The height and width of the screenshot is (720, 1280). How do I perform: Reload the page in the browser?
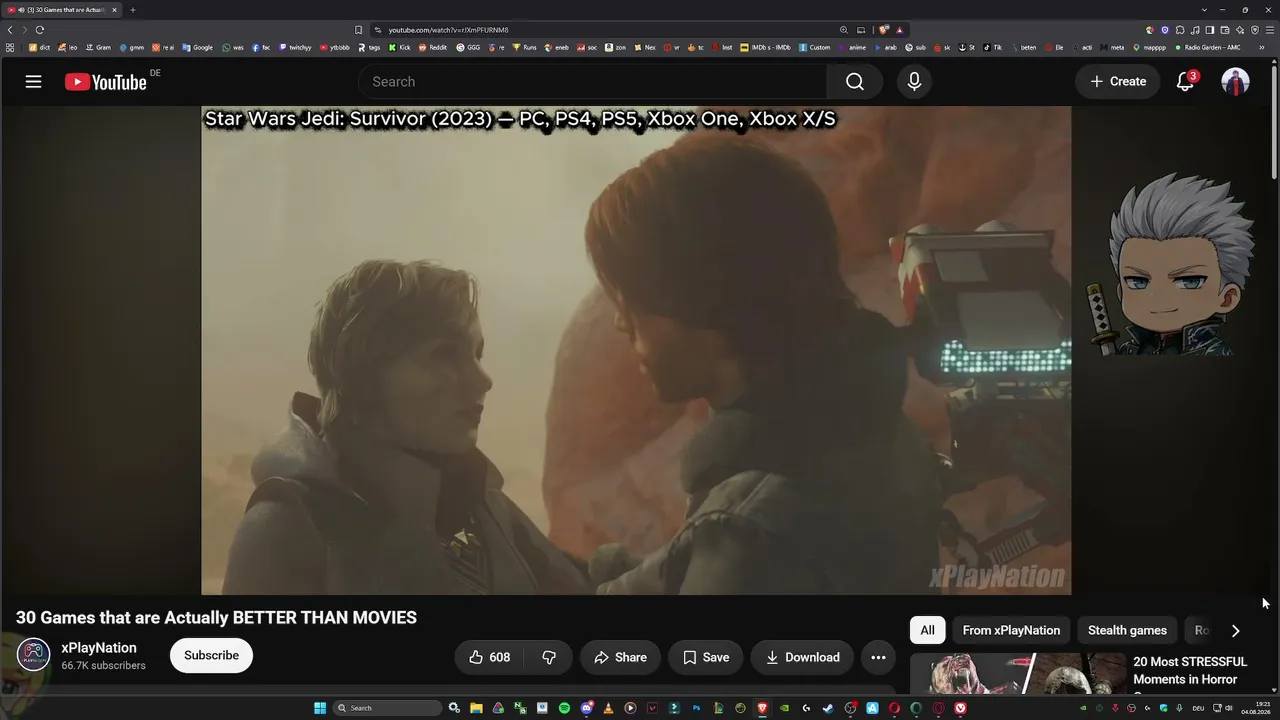click(40, 30)
